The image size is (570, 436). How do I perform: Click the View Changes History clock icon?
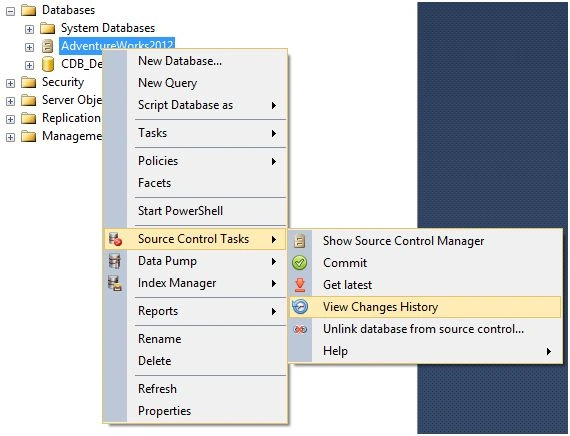coord(300,307)
